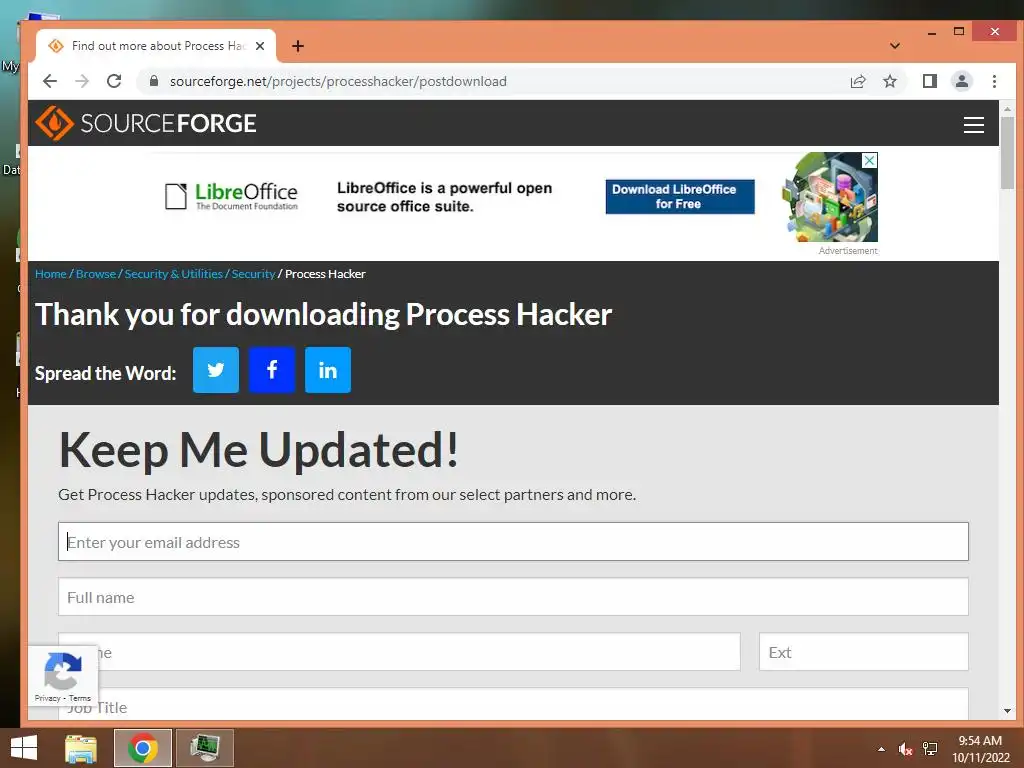The height and width of the screenshot is (768, 1024).
Task: Share this page icon in address bar
Action: click(858, 81)
